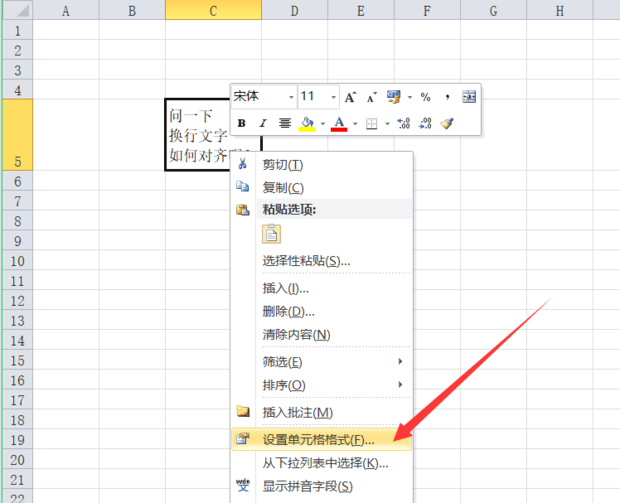620x503 pixels.
Task: Click the Select All corner triangle
Action: click(17, 10)
